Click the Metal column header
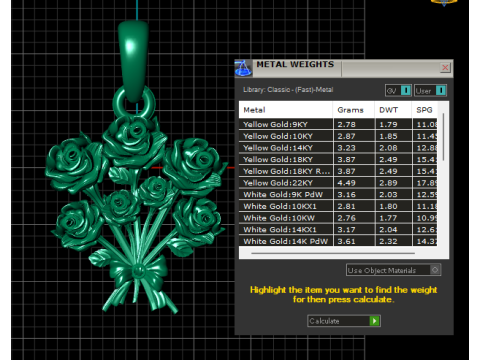The width and height of the screenshot is (480, 360). 286,110
